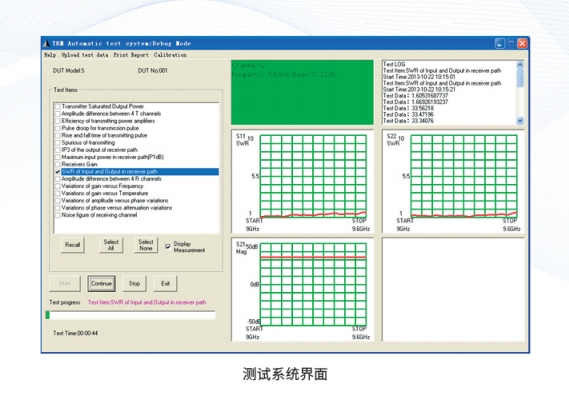This screenshot has height=399, width=569.
Task: Toggle the Display Measurement checkbox
Action: 168,247
